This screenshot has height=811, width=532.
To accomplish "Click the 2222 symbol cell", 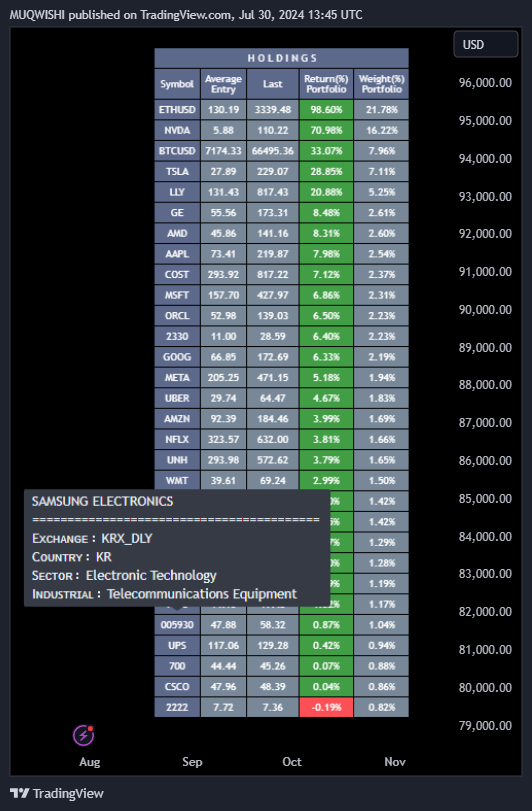I will pos(177,707).
